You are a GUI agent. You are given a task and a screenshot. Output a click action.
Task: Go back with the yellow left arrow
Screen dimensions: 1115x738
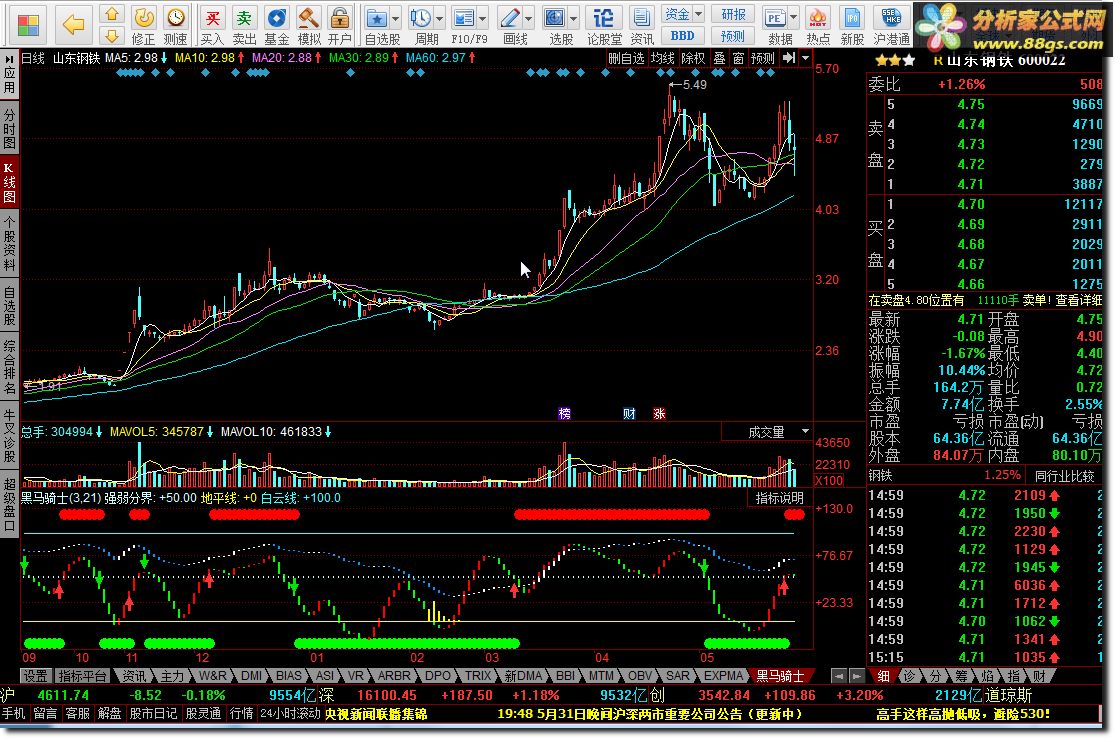click(73, 25)
